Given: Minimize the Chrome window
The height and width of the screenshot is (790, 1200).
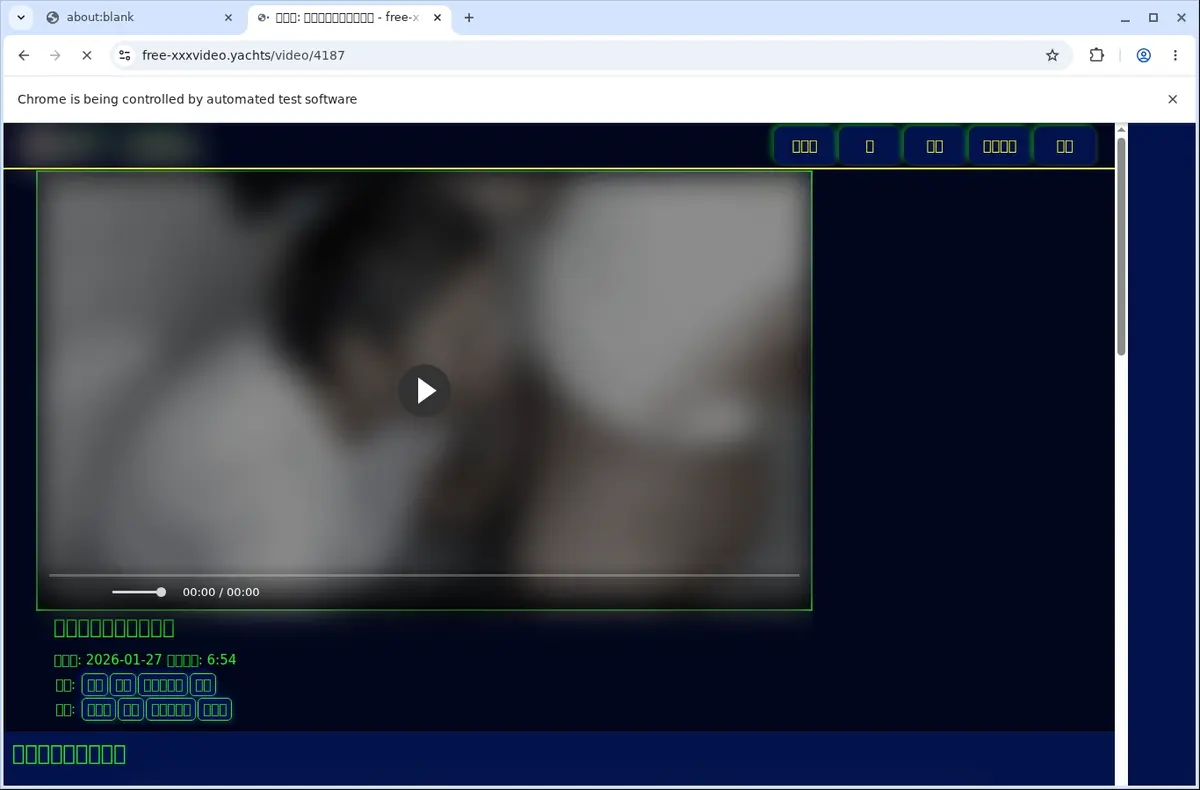Looking at the screenshot, I should click(x=1126, y=17).
